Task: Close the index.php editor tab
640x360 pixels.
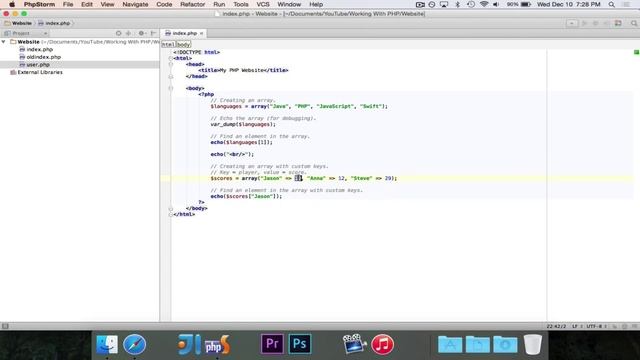Action: point(201,33)
